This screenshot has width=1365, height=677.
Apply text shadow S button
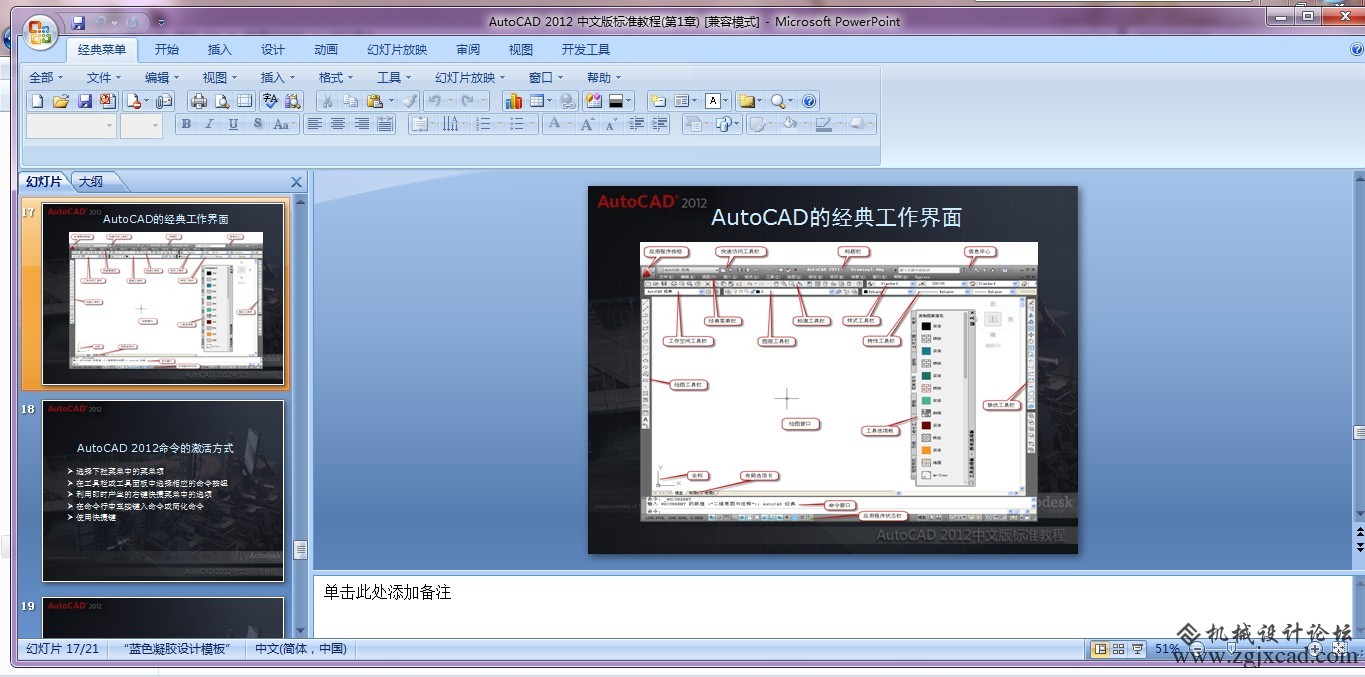pos(257,124)
